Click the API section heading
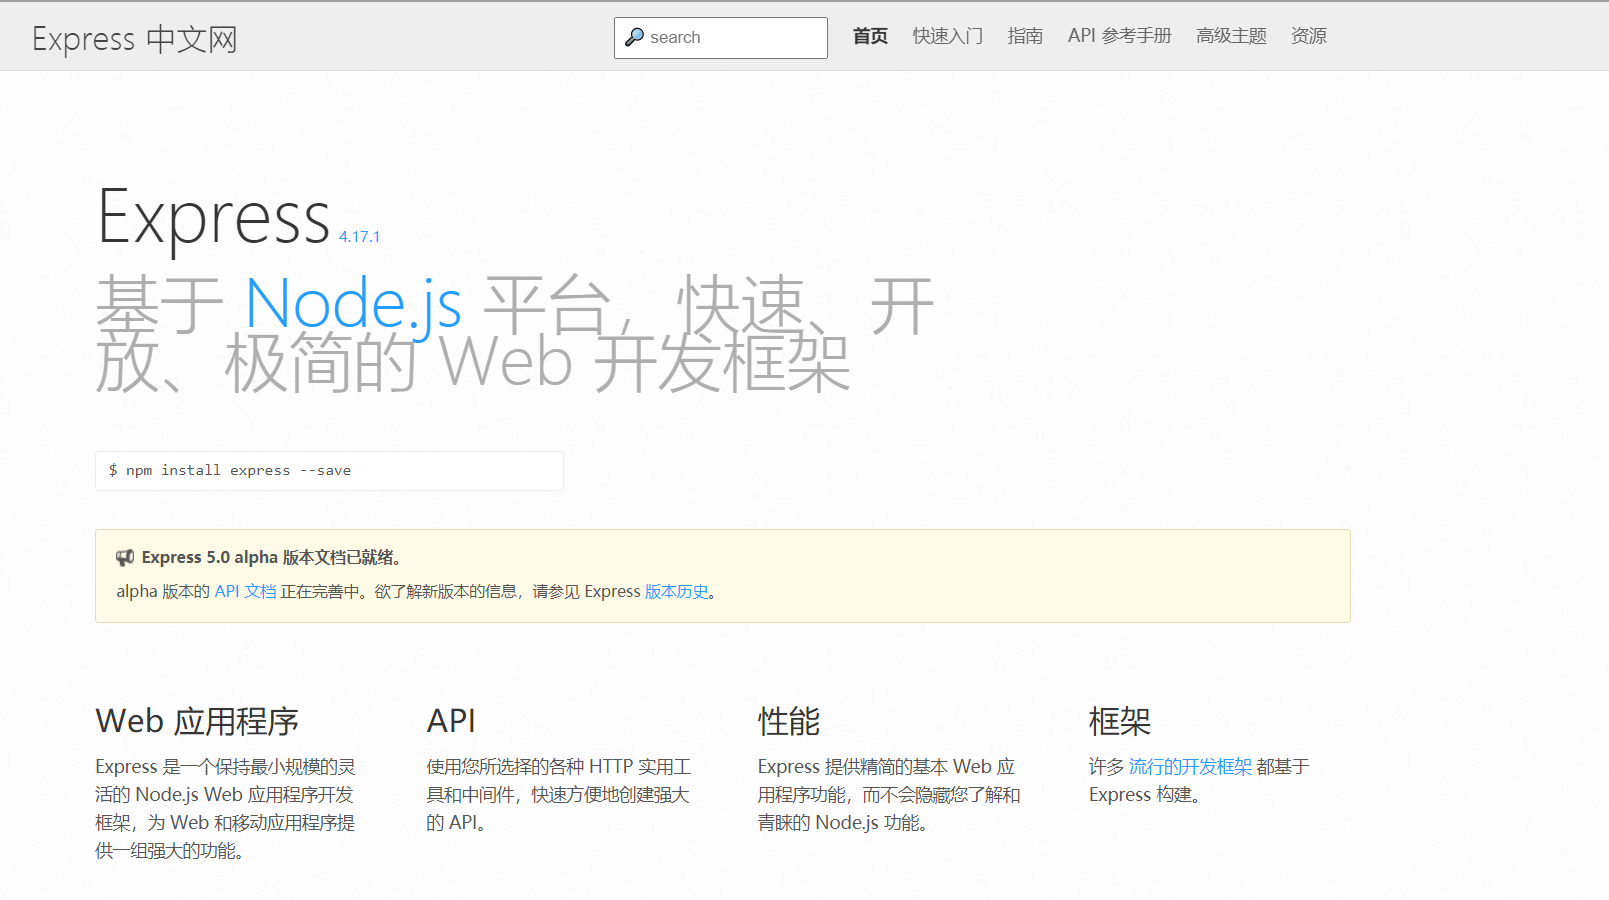Viewport: 1609px width, 900px height. [451, 721]
